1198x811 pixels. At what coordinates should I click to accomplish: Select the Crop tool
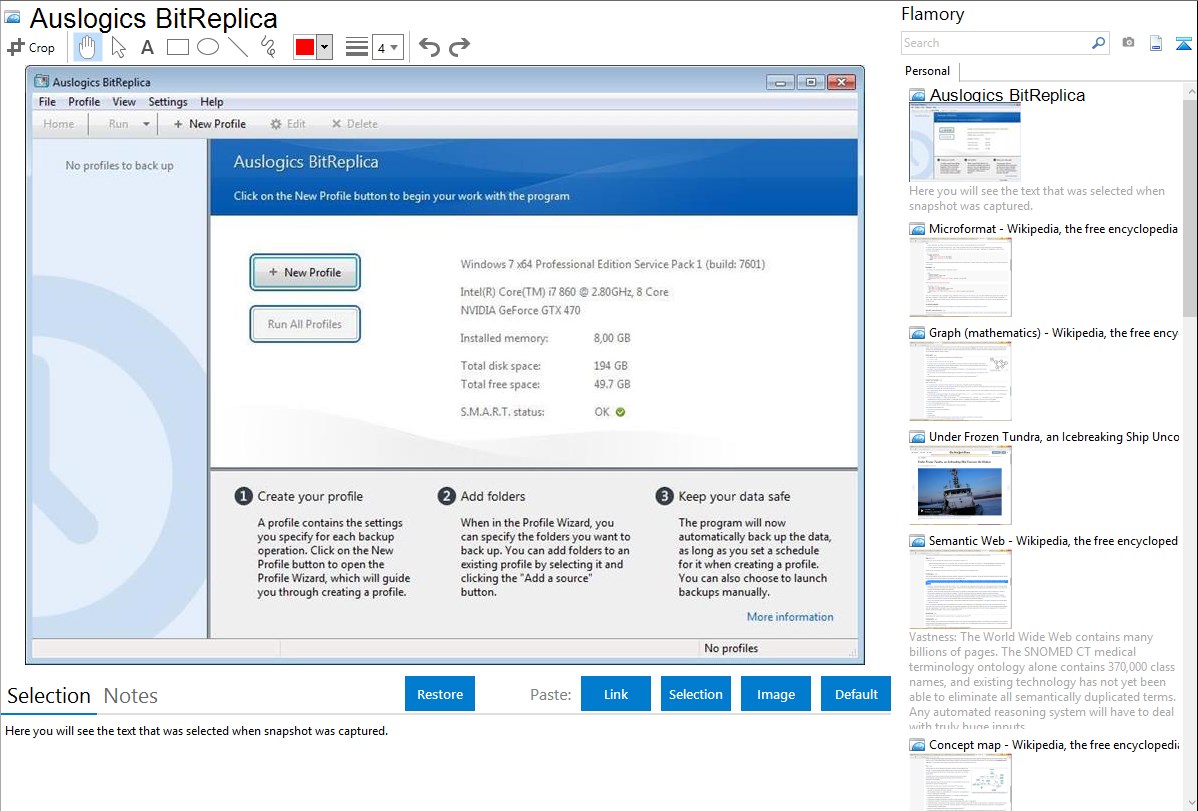[x=31, y=47]
